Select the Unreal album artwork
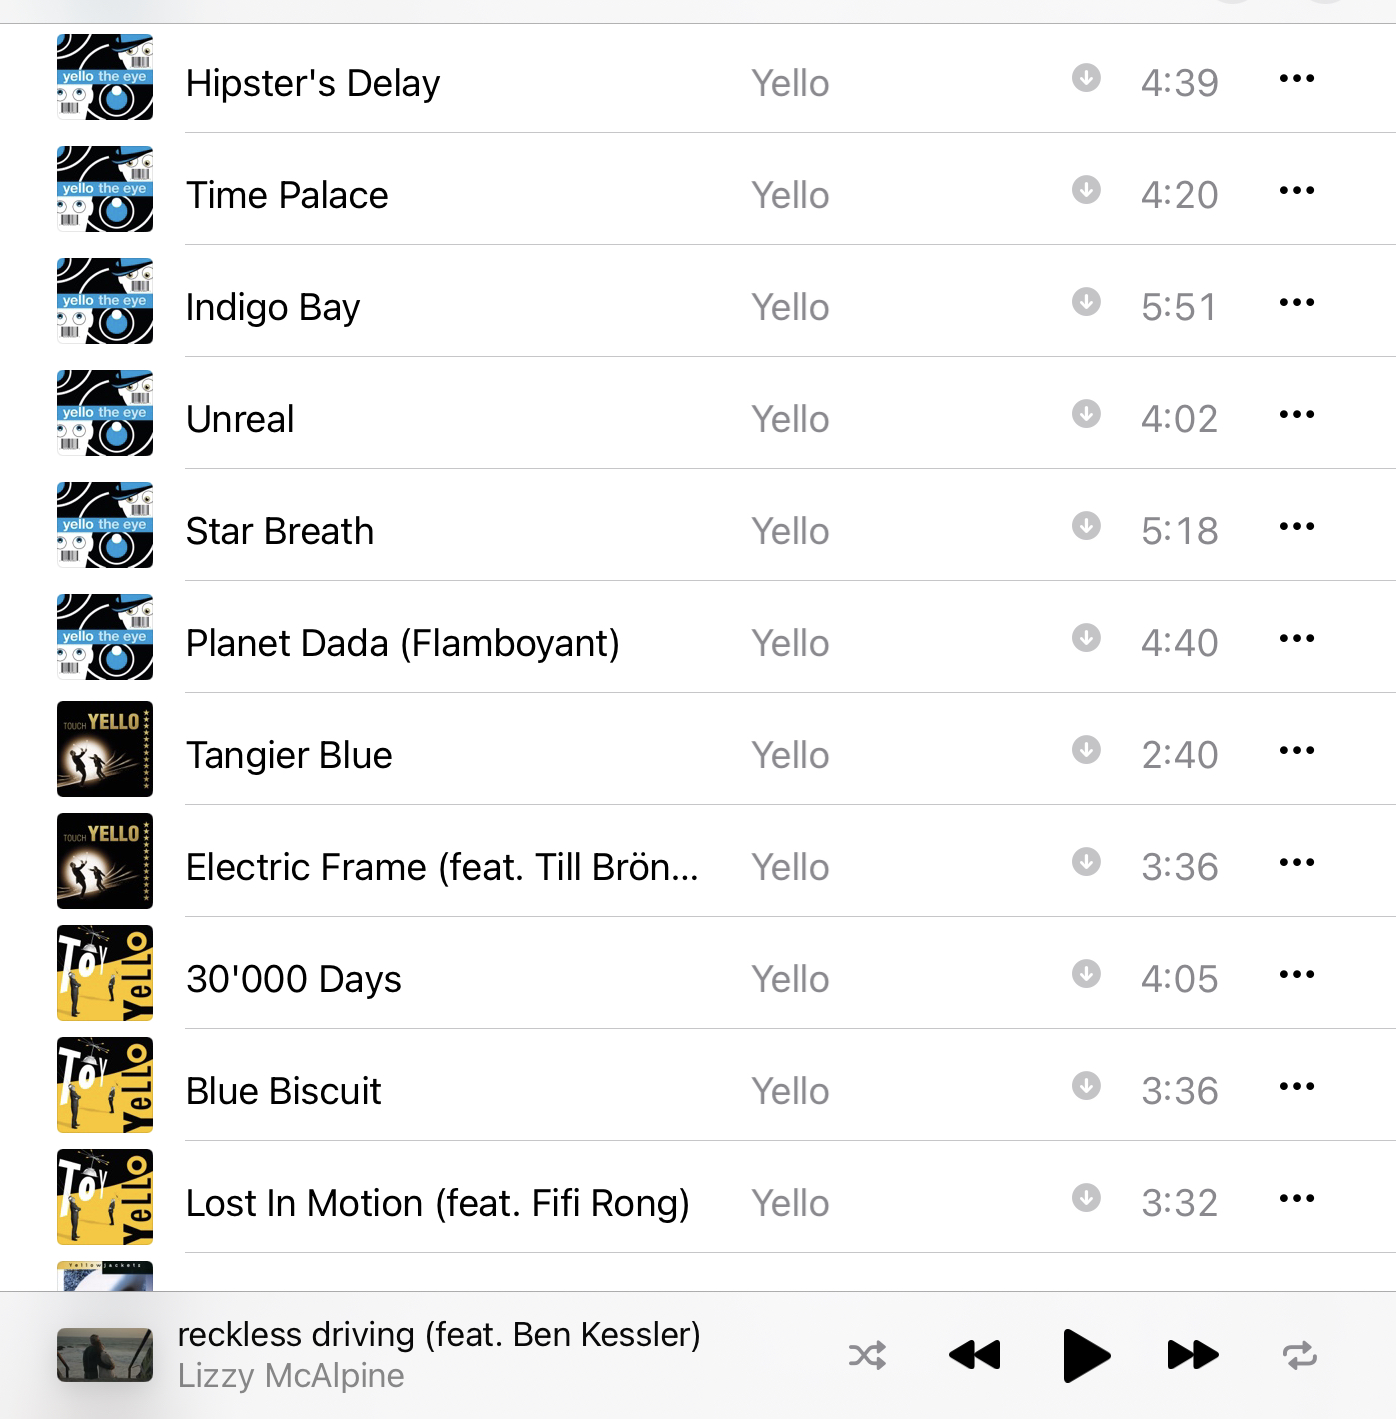This screenshot has height=1419, width=1396. pyautogui.click(x=105, y=413)
